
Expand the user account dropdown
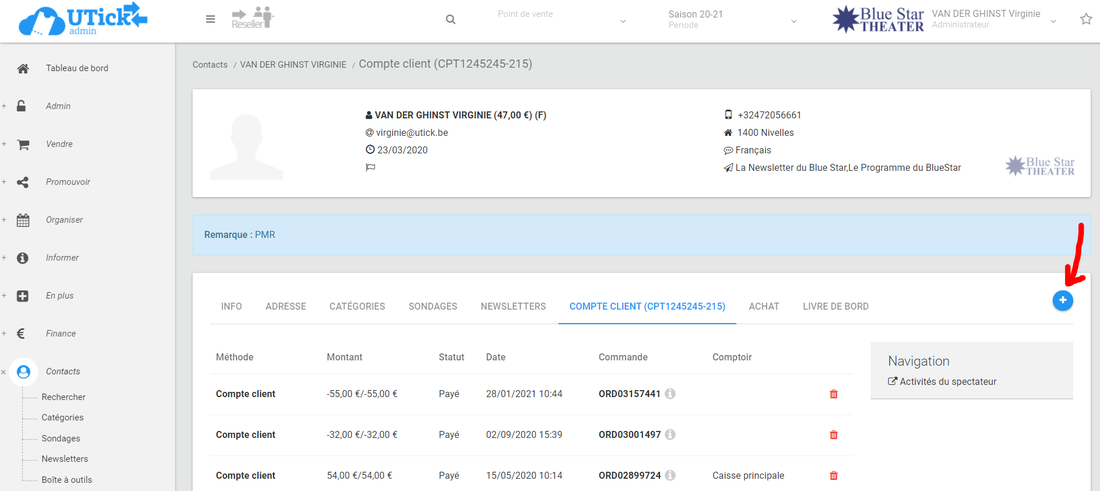click(1053, 20)
